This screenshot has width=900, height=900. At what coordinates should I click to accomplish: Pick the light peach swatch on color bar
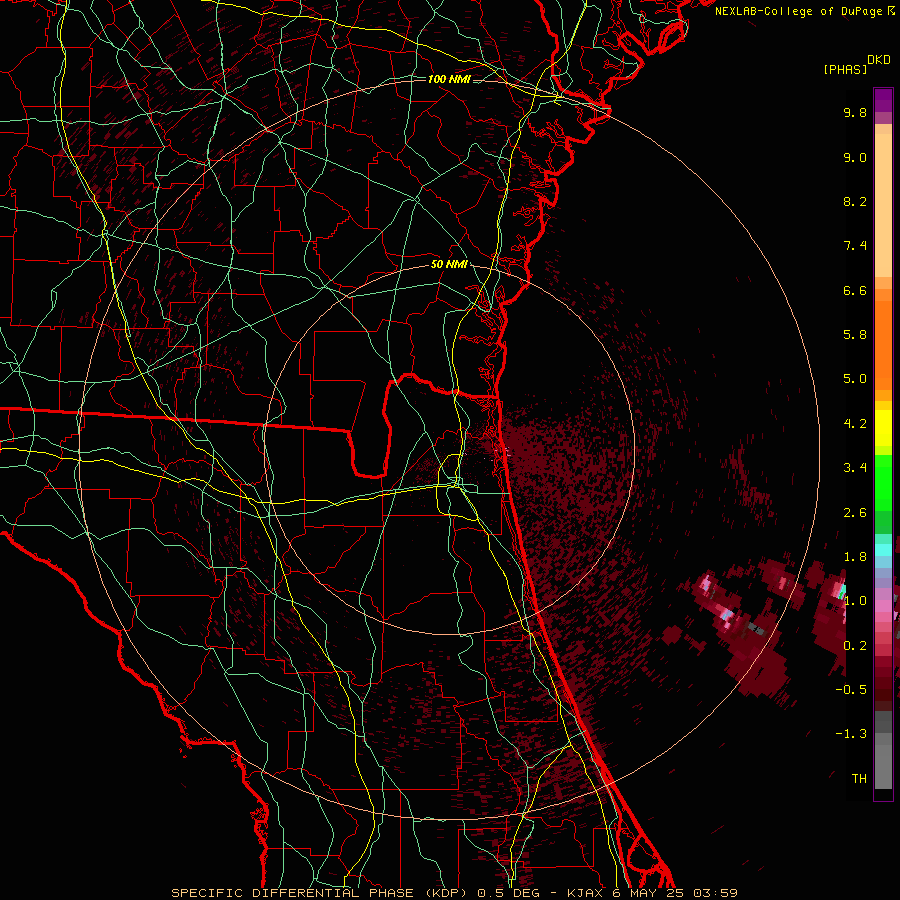coord(883,207)
